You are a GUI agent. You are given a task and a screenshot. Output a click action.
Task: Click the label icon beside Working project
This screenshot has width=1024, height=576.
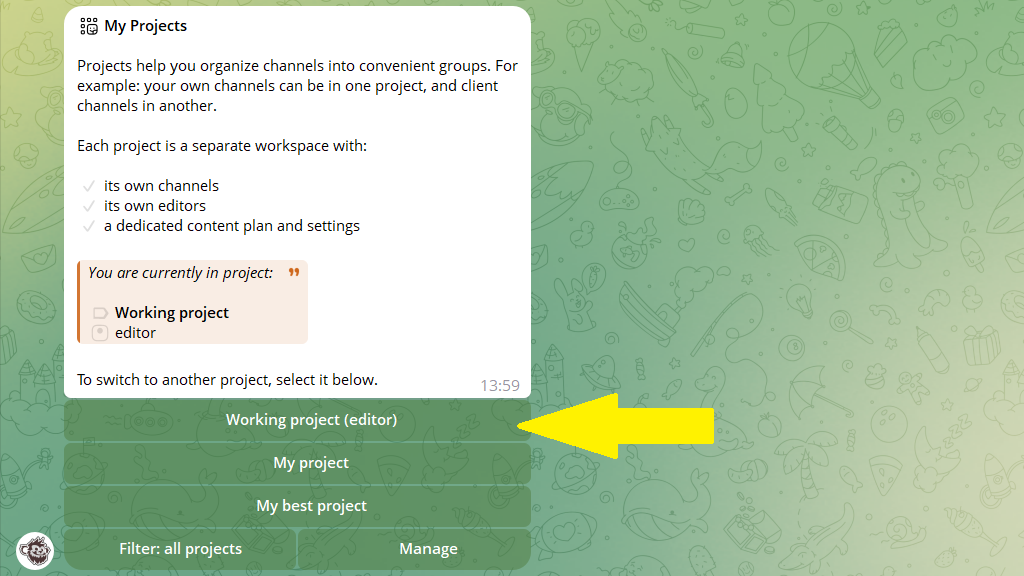(100, 313)
